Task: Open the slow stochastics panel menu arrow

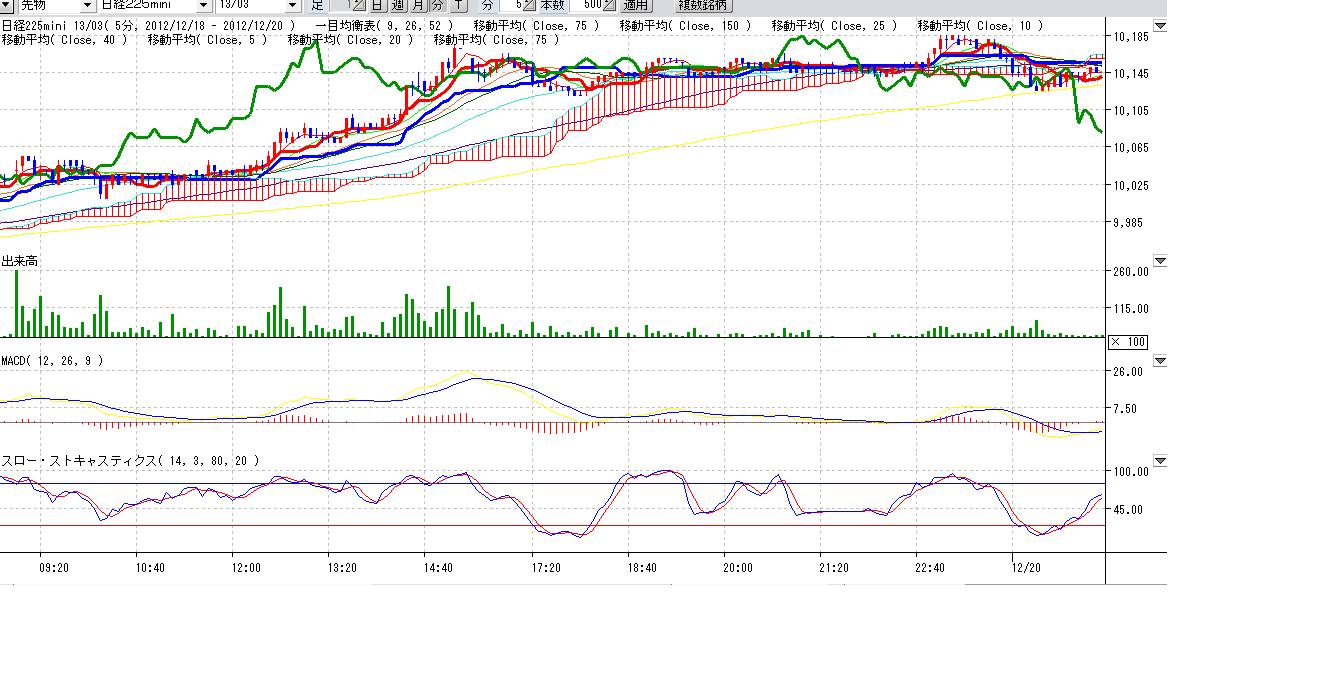Action: tap(1160, 461)
